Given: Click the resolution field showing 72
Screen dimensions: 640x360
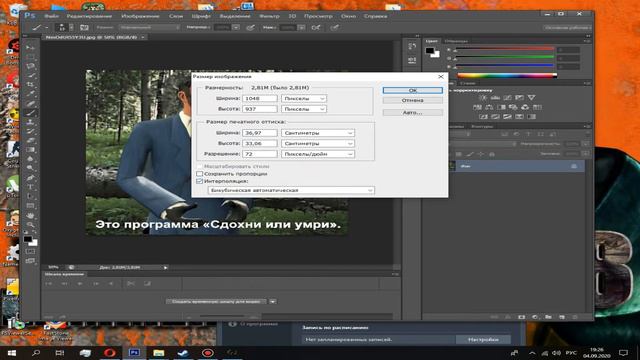Looking at the screenshot, I should (260, 154).
